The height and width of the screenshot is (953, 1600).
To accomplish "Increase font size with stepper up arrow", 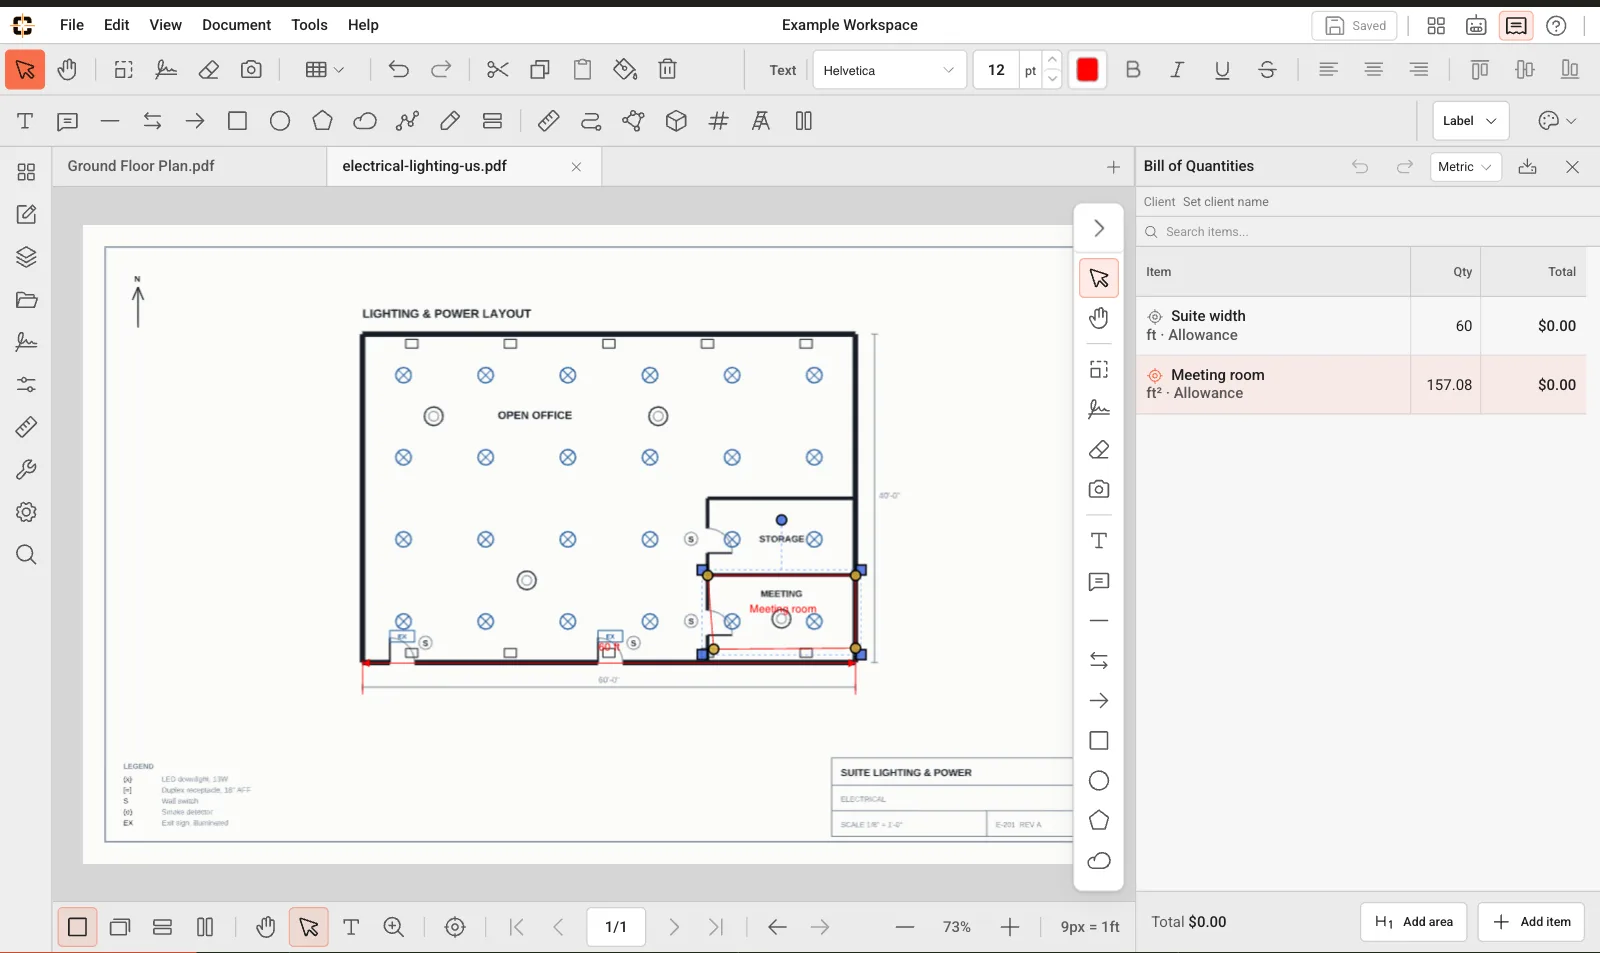I will click(x=1052, y=61).
